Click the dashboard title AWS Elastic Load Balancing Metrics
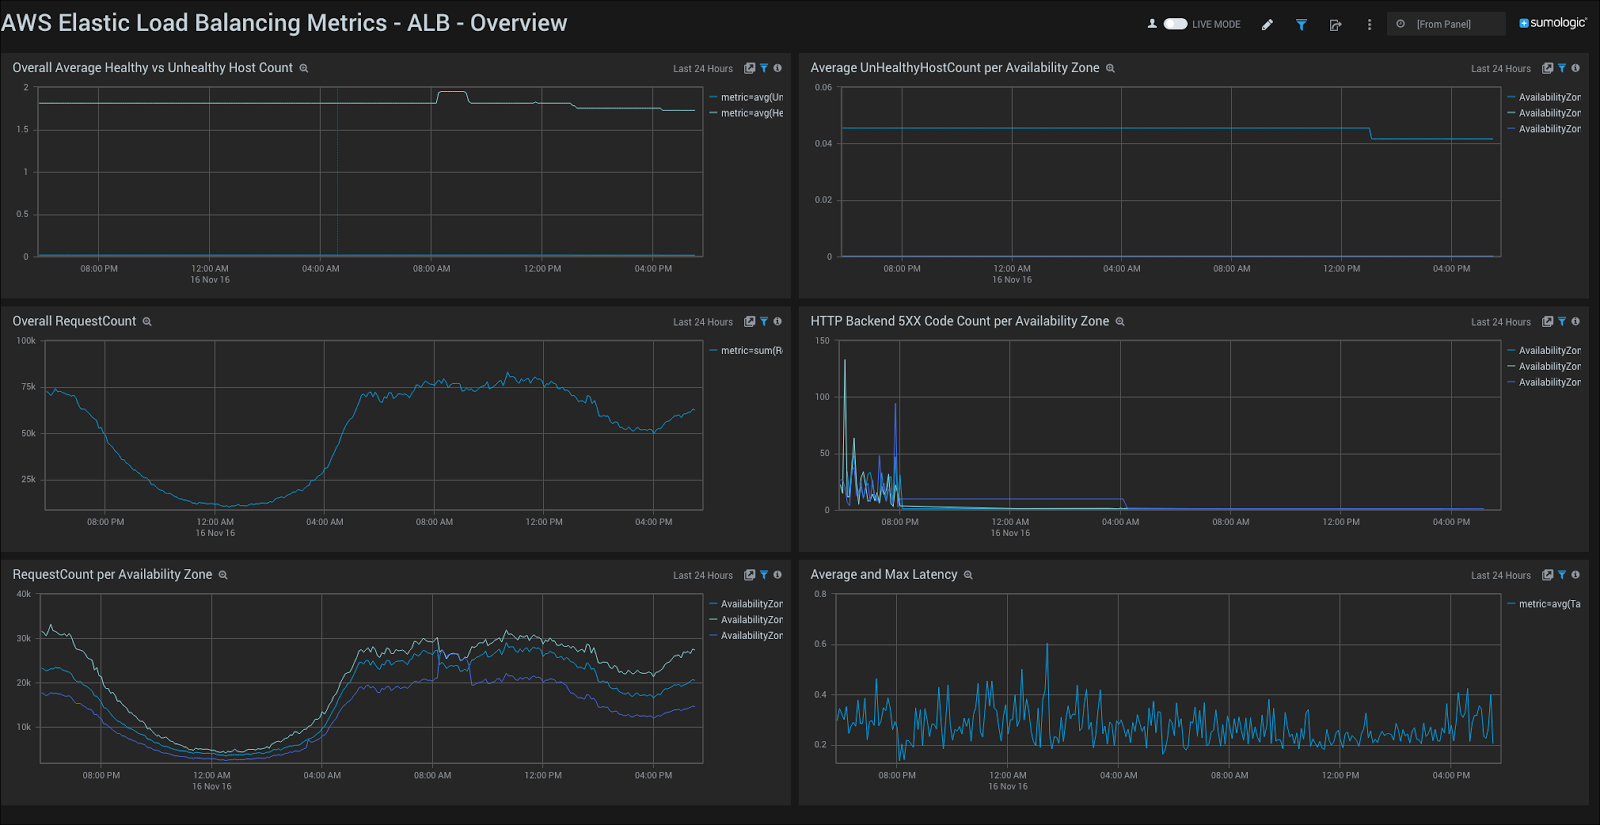1600x825 pixels. click(x=284, y=23)
